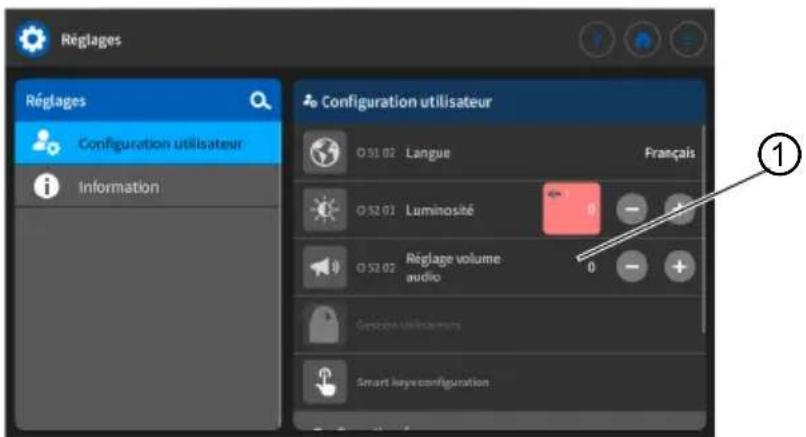Click the Français language value
806x437 pixels.
[670, 153]
